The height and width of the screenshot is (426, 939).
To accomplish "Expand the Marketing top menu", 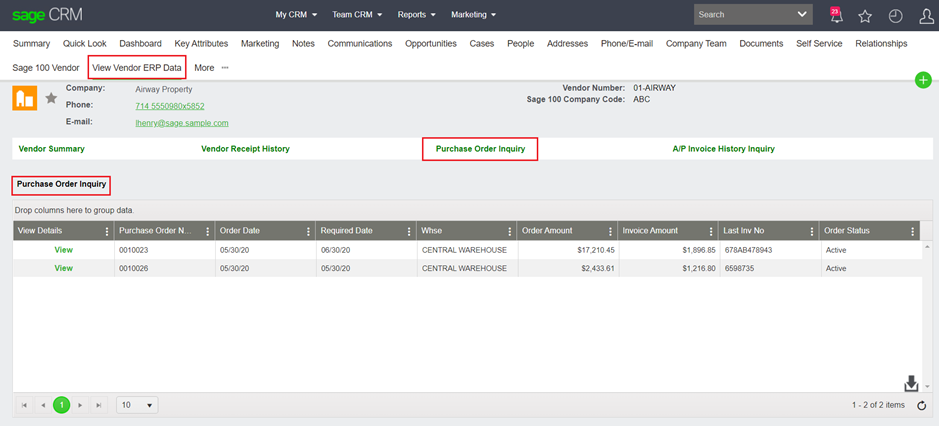I will tap(474, 15).
